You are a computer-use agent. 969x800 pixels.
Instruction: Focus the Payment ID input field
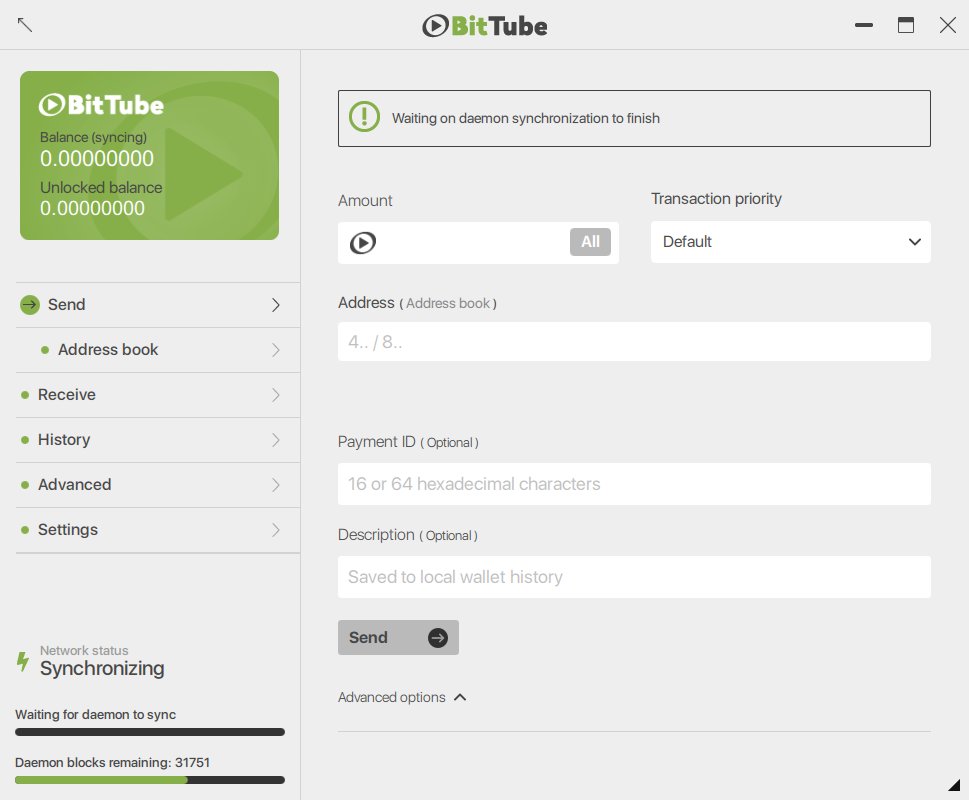tap(634, 484)
